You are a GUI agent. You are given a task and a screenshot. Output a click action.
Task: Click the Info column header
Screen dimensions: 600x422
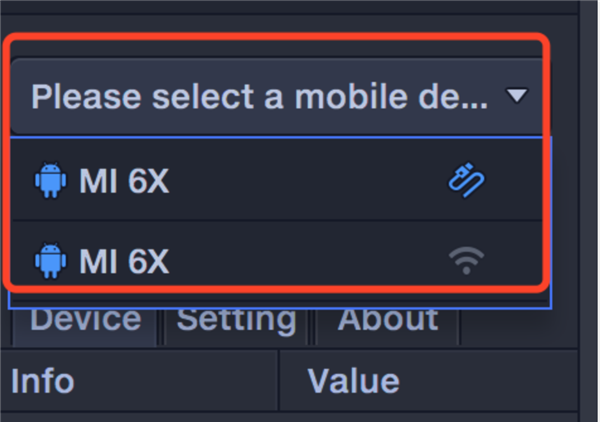click(x=40, y=380)
